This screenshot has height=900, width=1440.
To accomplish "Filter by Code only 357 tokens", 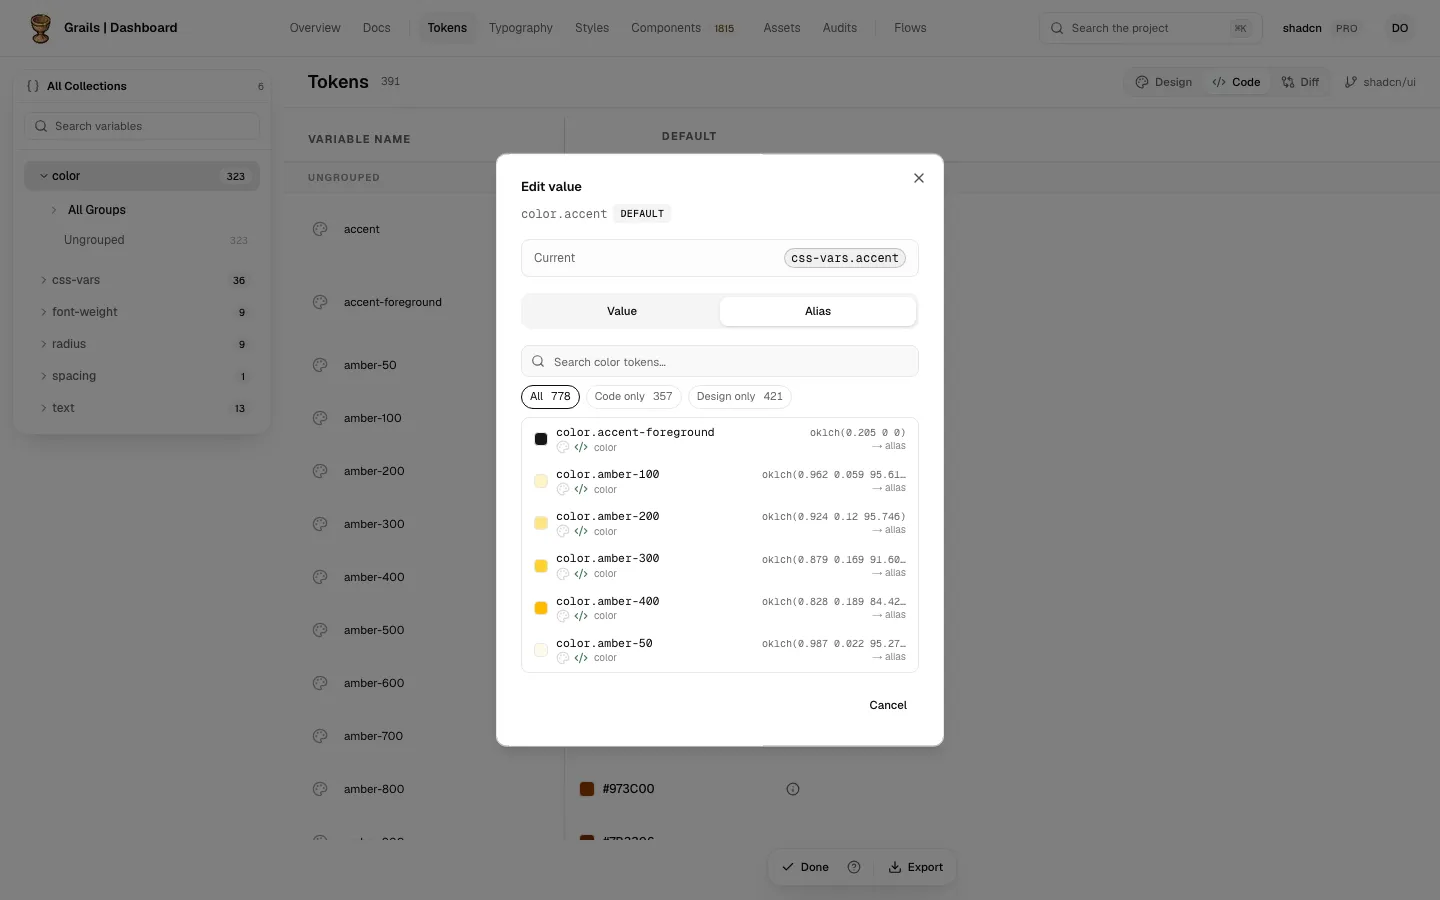I will coord(634,397).
